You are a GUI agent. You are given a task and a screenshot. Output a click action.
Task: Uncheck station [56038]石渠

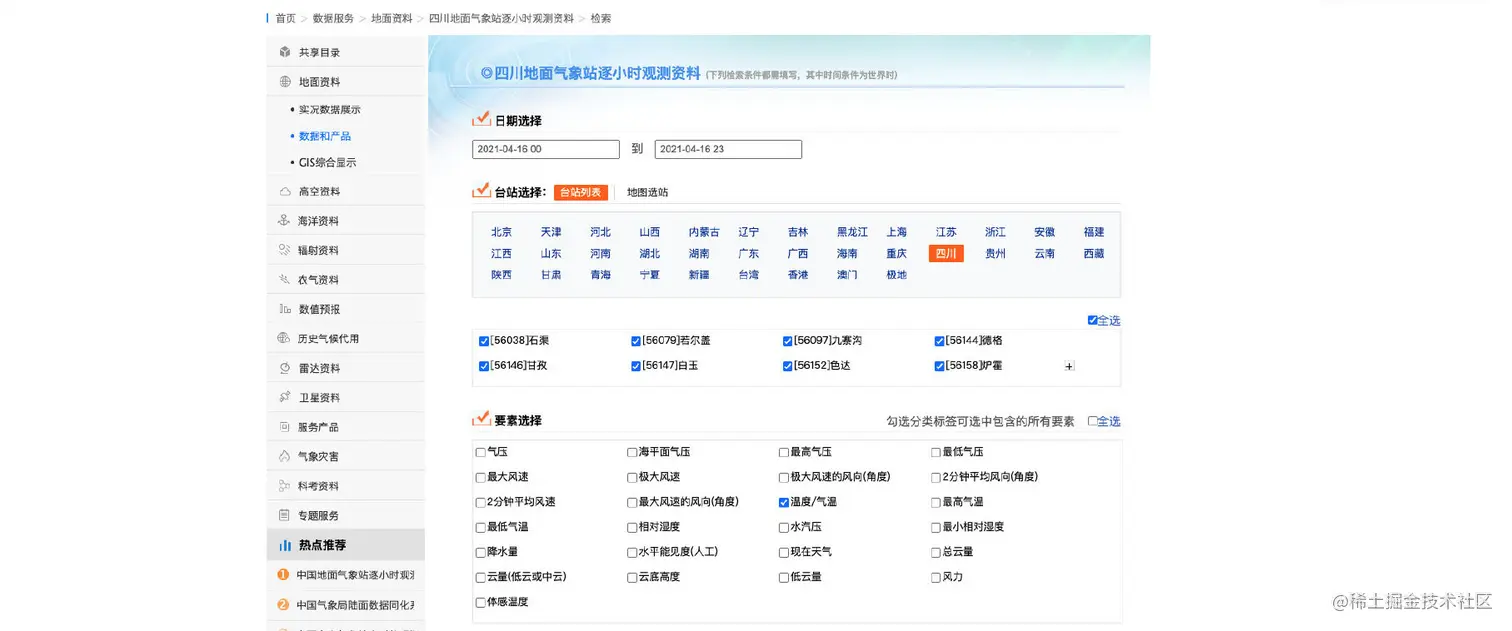[484, 341]
